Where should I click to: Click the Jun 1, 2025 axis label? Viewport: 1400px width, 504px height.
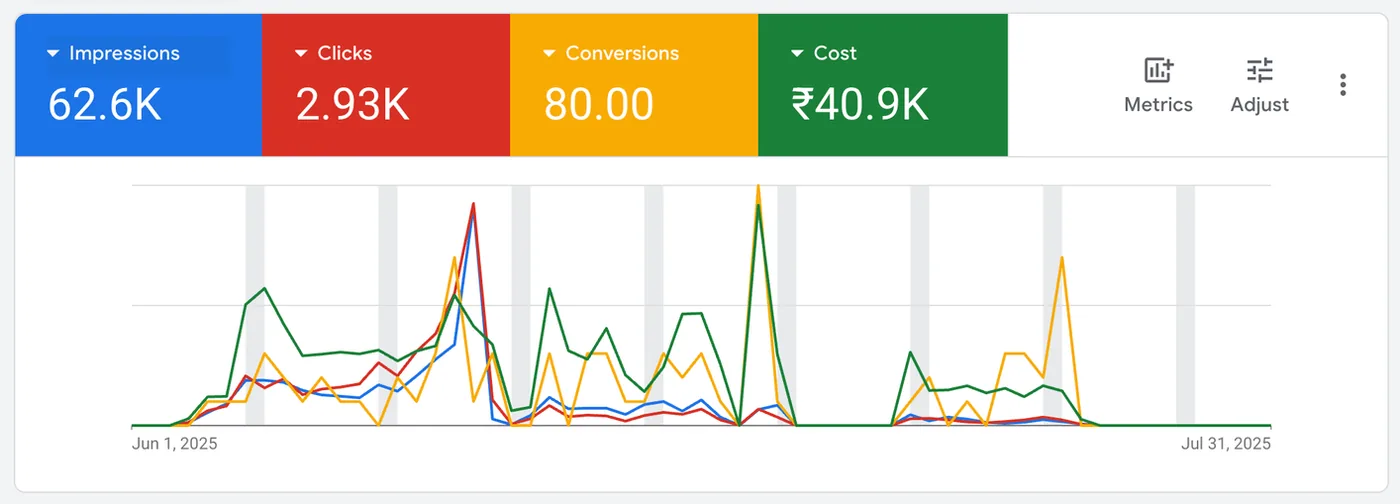[x=174, y=443]
